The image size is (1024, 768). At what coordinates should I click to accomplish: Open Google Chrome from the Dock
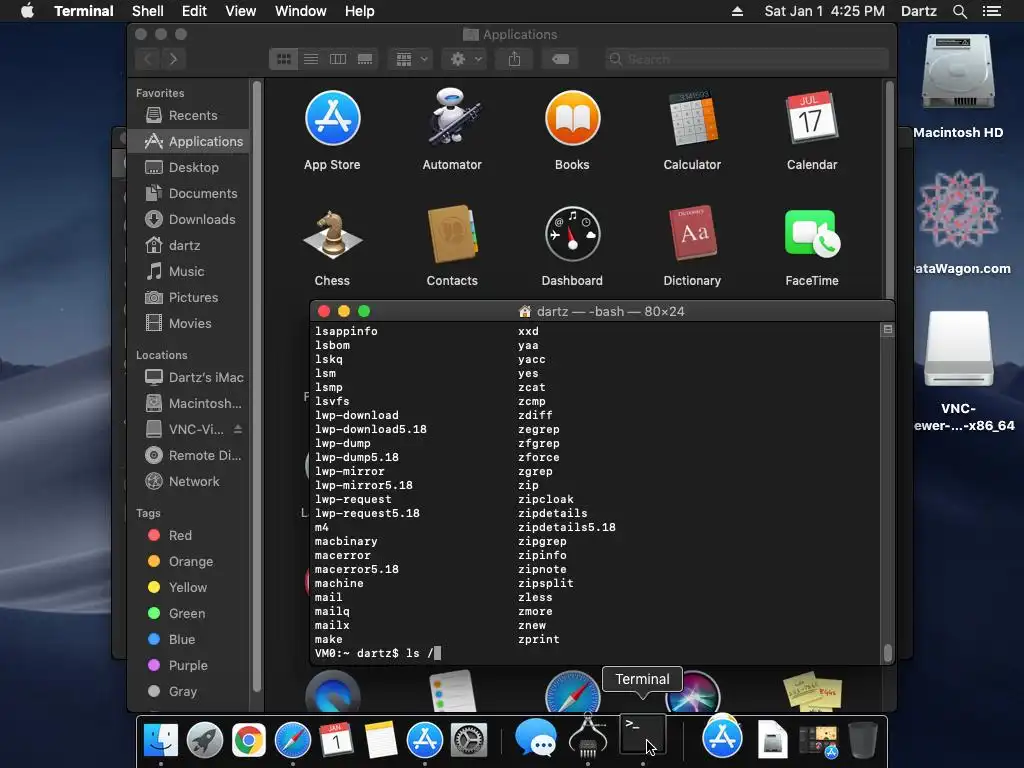(249, 740)
